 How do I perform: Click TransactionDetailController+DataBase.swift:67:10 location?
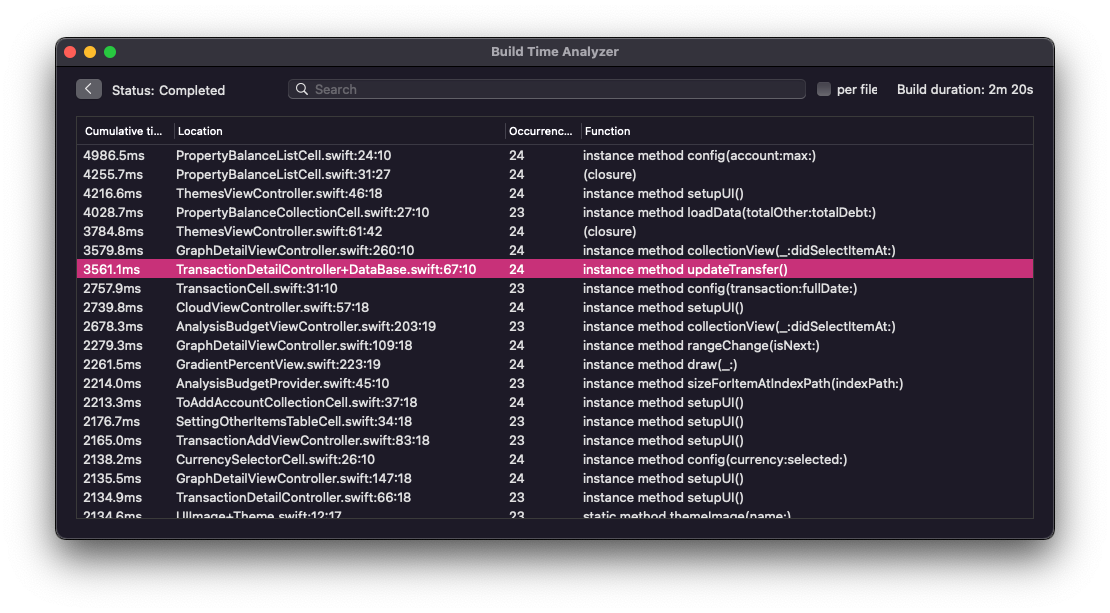326,270
